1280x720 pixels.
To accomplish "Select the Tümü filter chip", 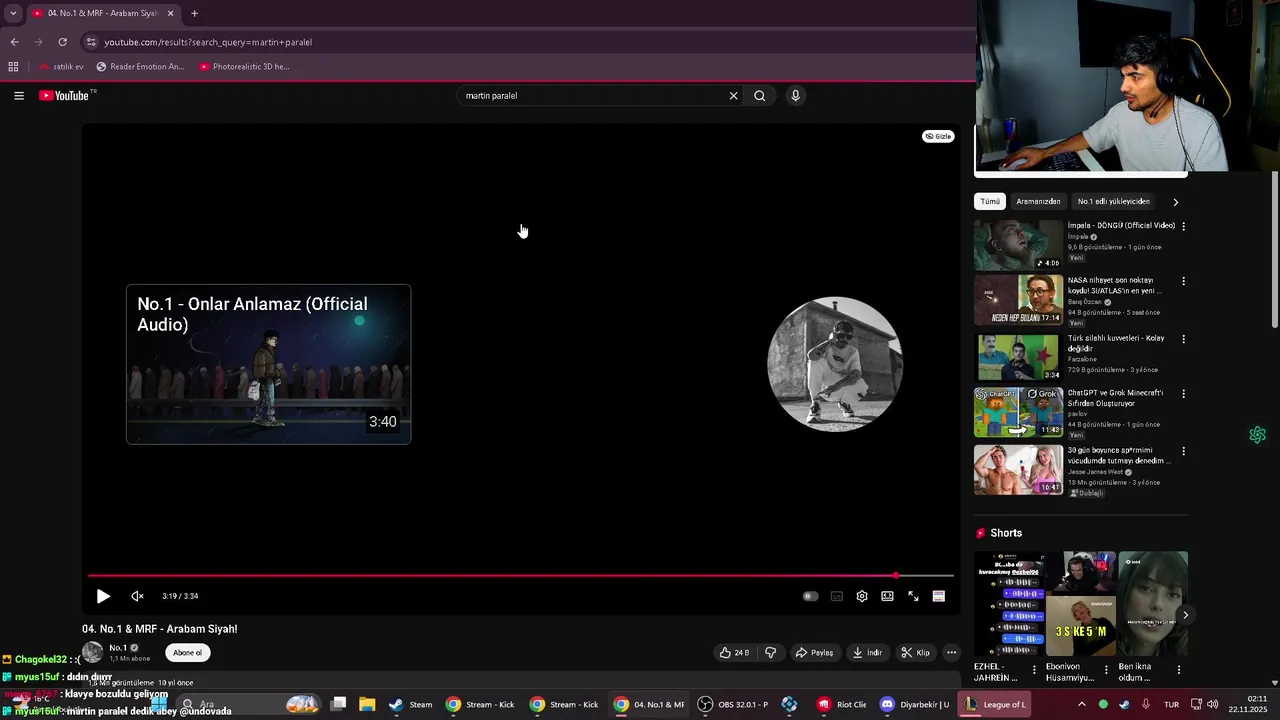I will click(990, 202).
